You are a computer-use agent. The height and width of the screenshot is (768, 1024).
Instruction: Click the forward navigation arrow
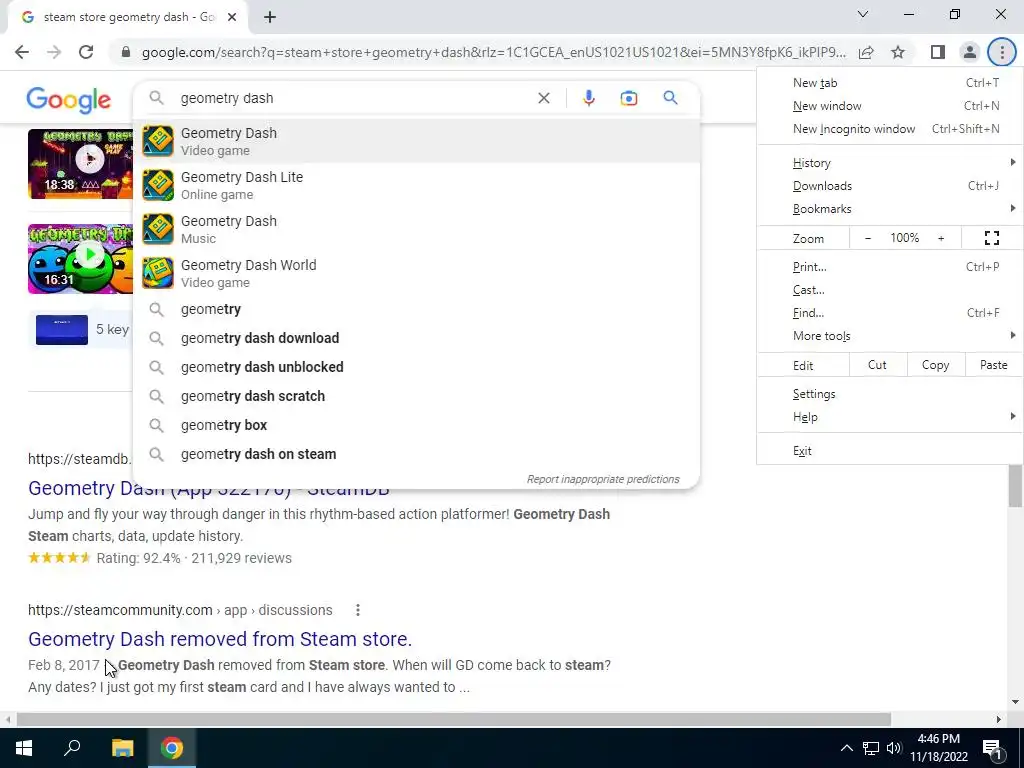(54, 52)
